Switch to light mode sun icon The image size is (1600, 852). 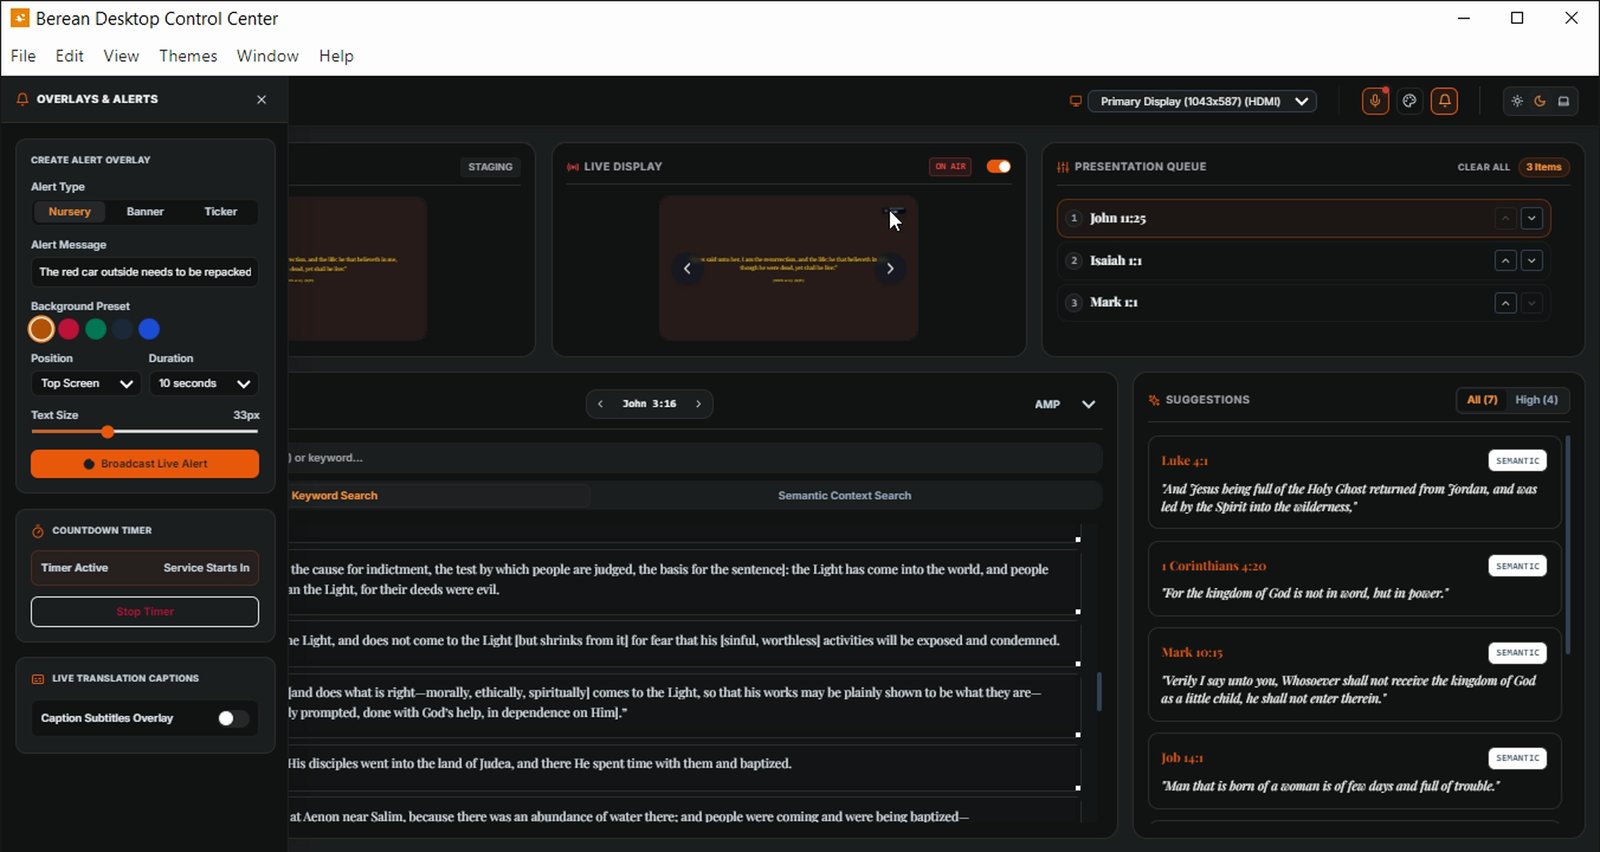coord(1517,101)
